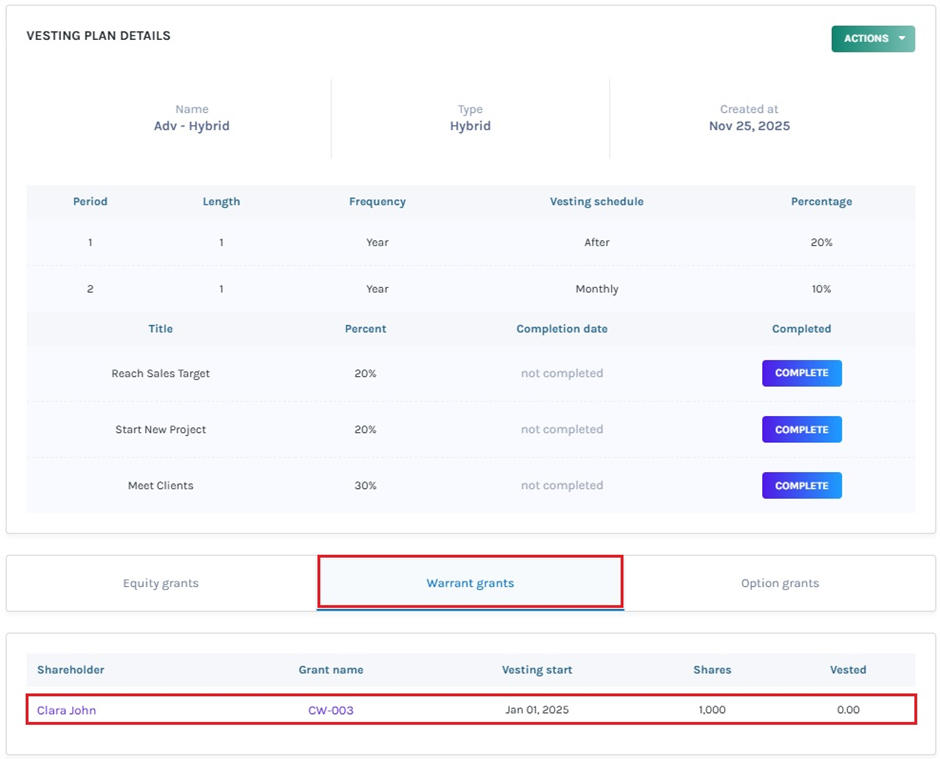
Task: Click the Percentage column header
Action: 821,201
